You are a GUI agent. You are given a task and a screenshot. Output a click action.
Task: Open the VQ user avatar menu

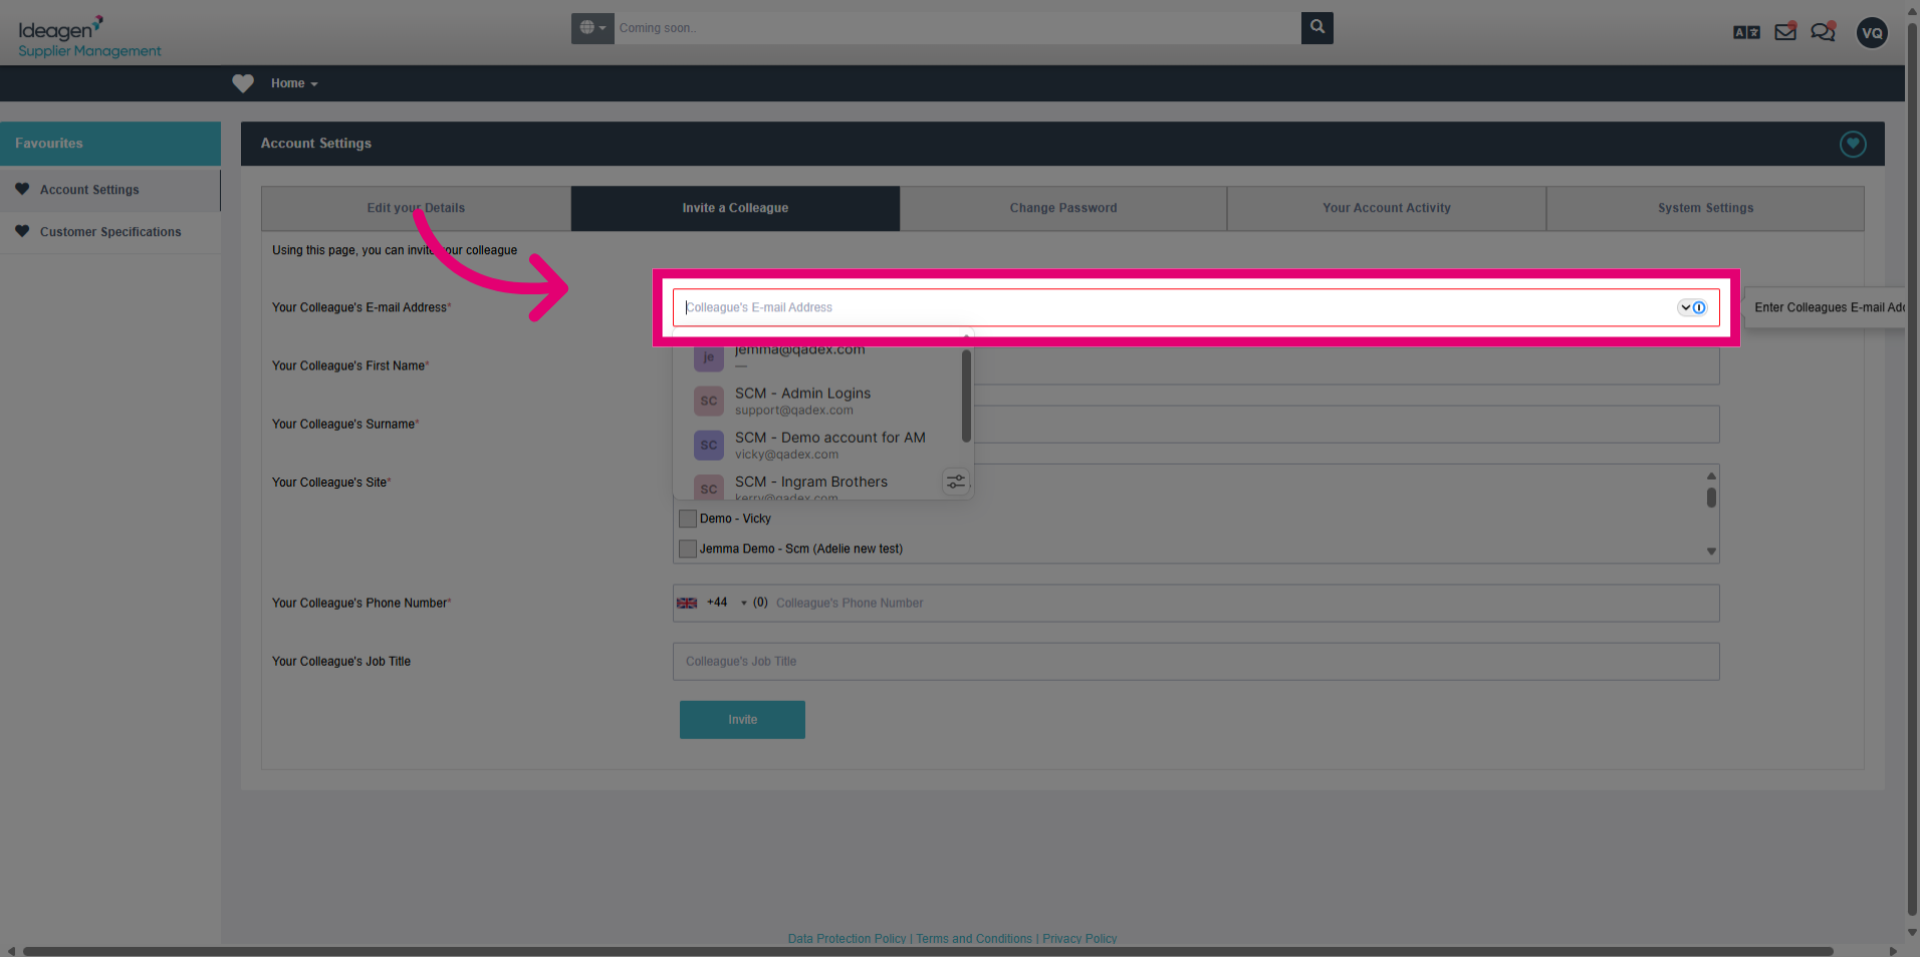point(1871,32)
